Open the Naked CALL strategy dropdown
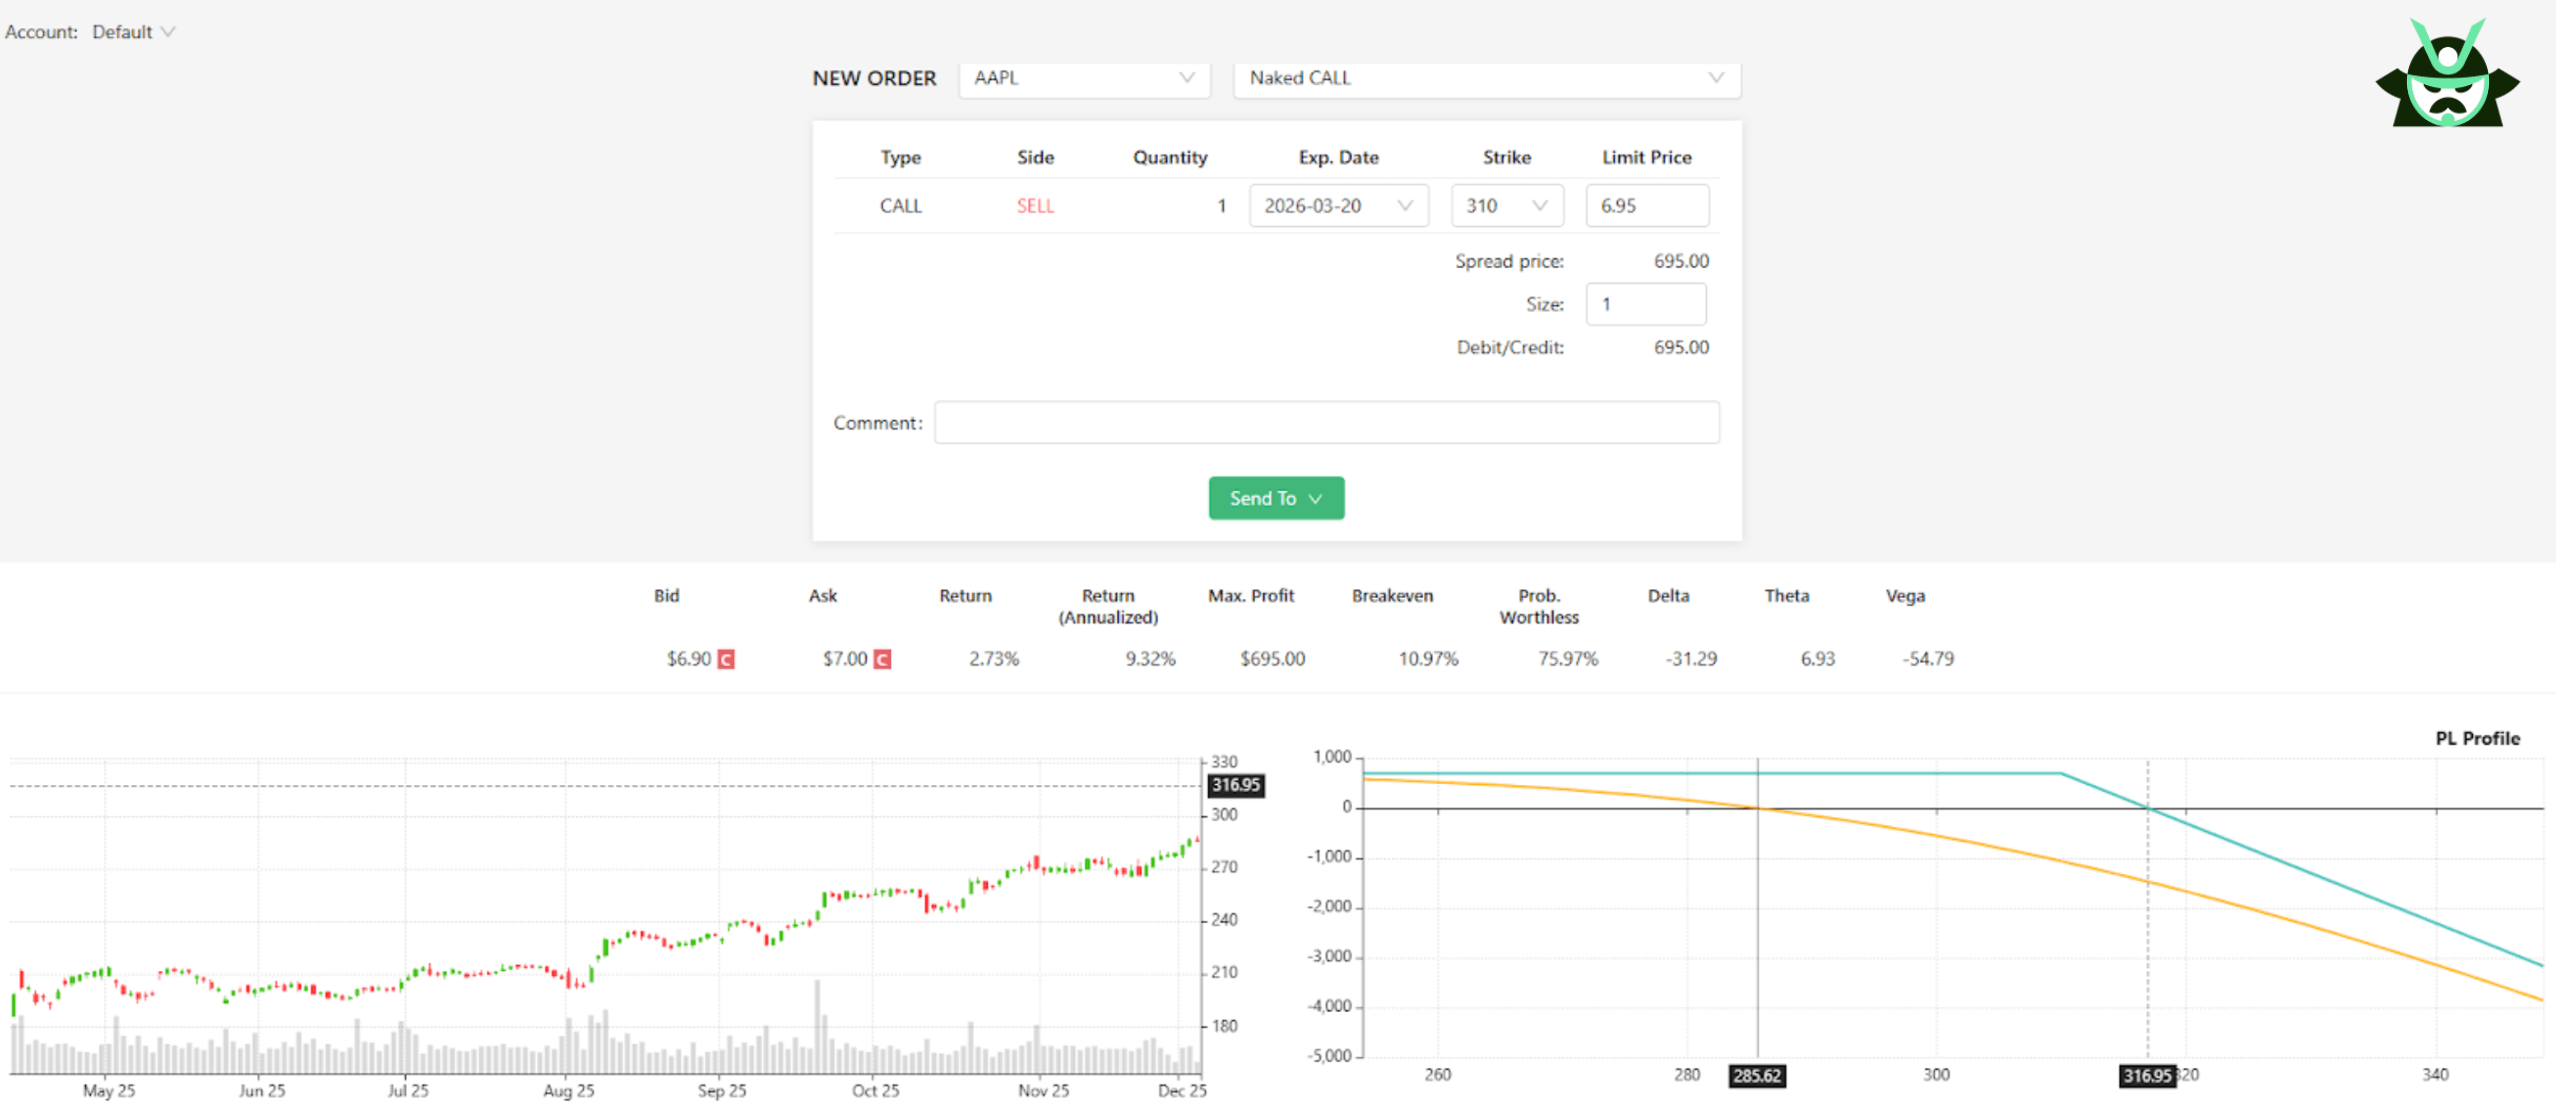The image size is (2556, 1108). pyautogui.click(x=1487, y=78)
